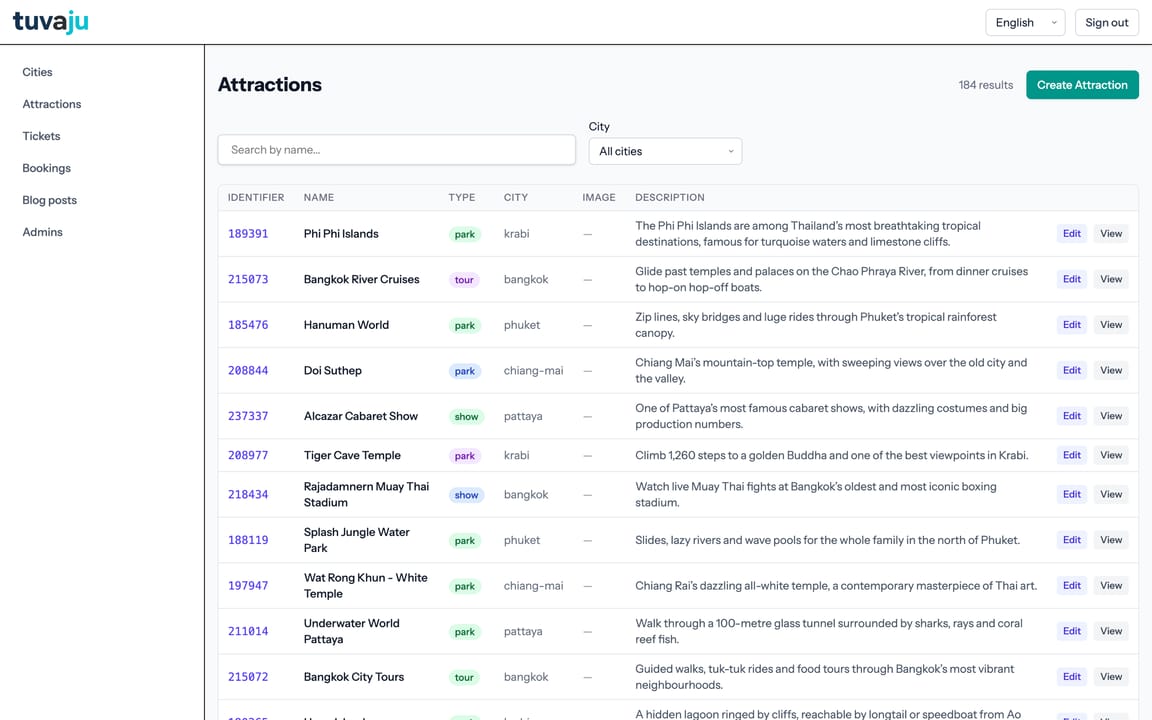The image size is (1152, 720).
Task: Open Cities in the sidebar
Action: coord(37,72)
